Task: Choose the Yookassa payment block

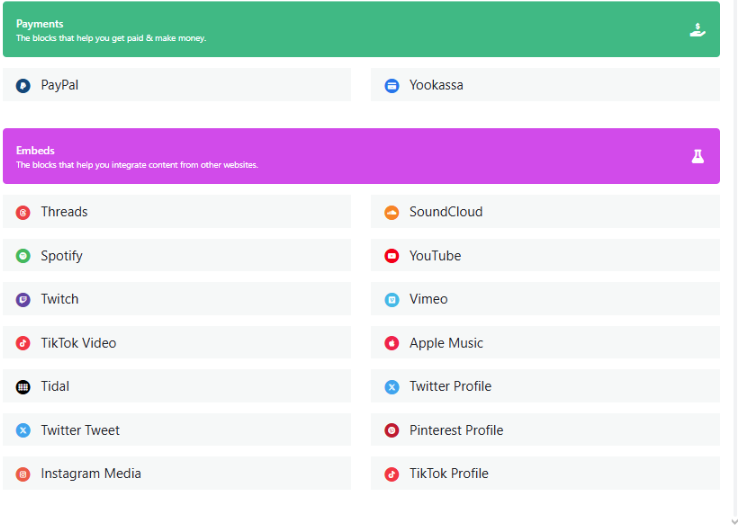Action: click(545, 85)
